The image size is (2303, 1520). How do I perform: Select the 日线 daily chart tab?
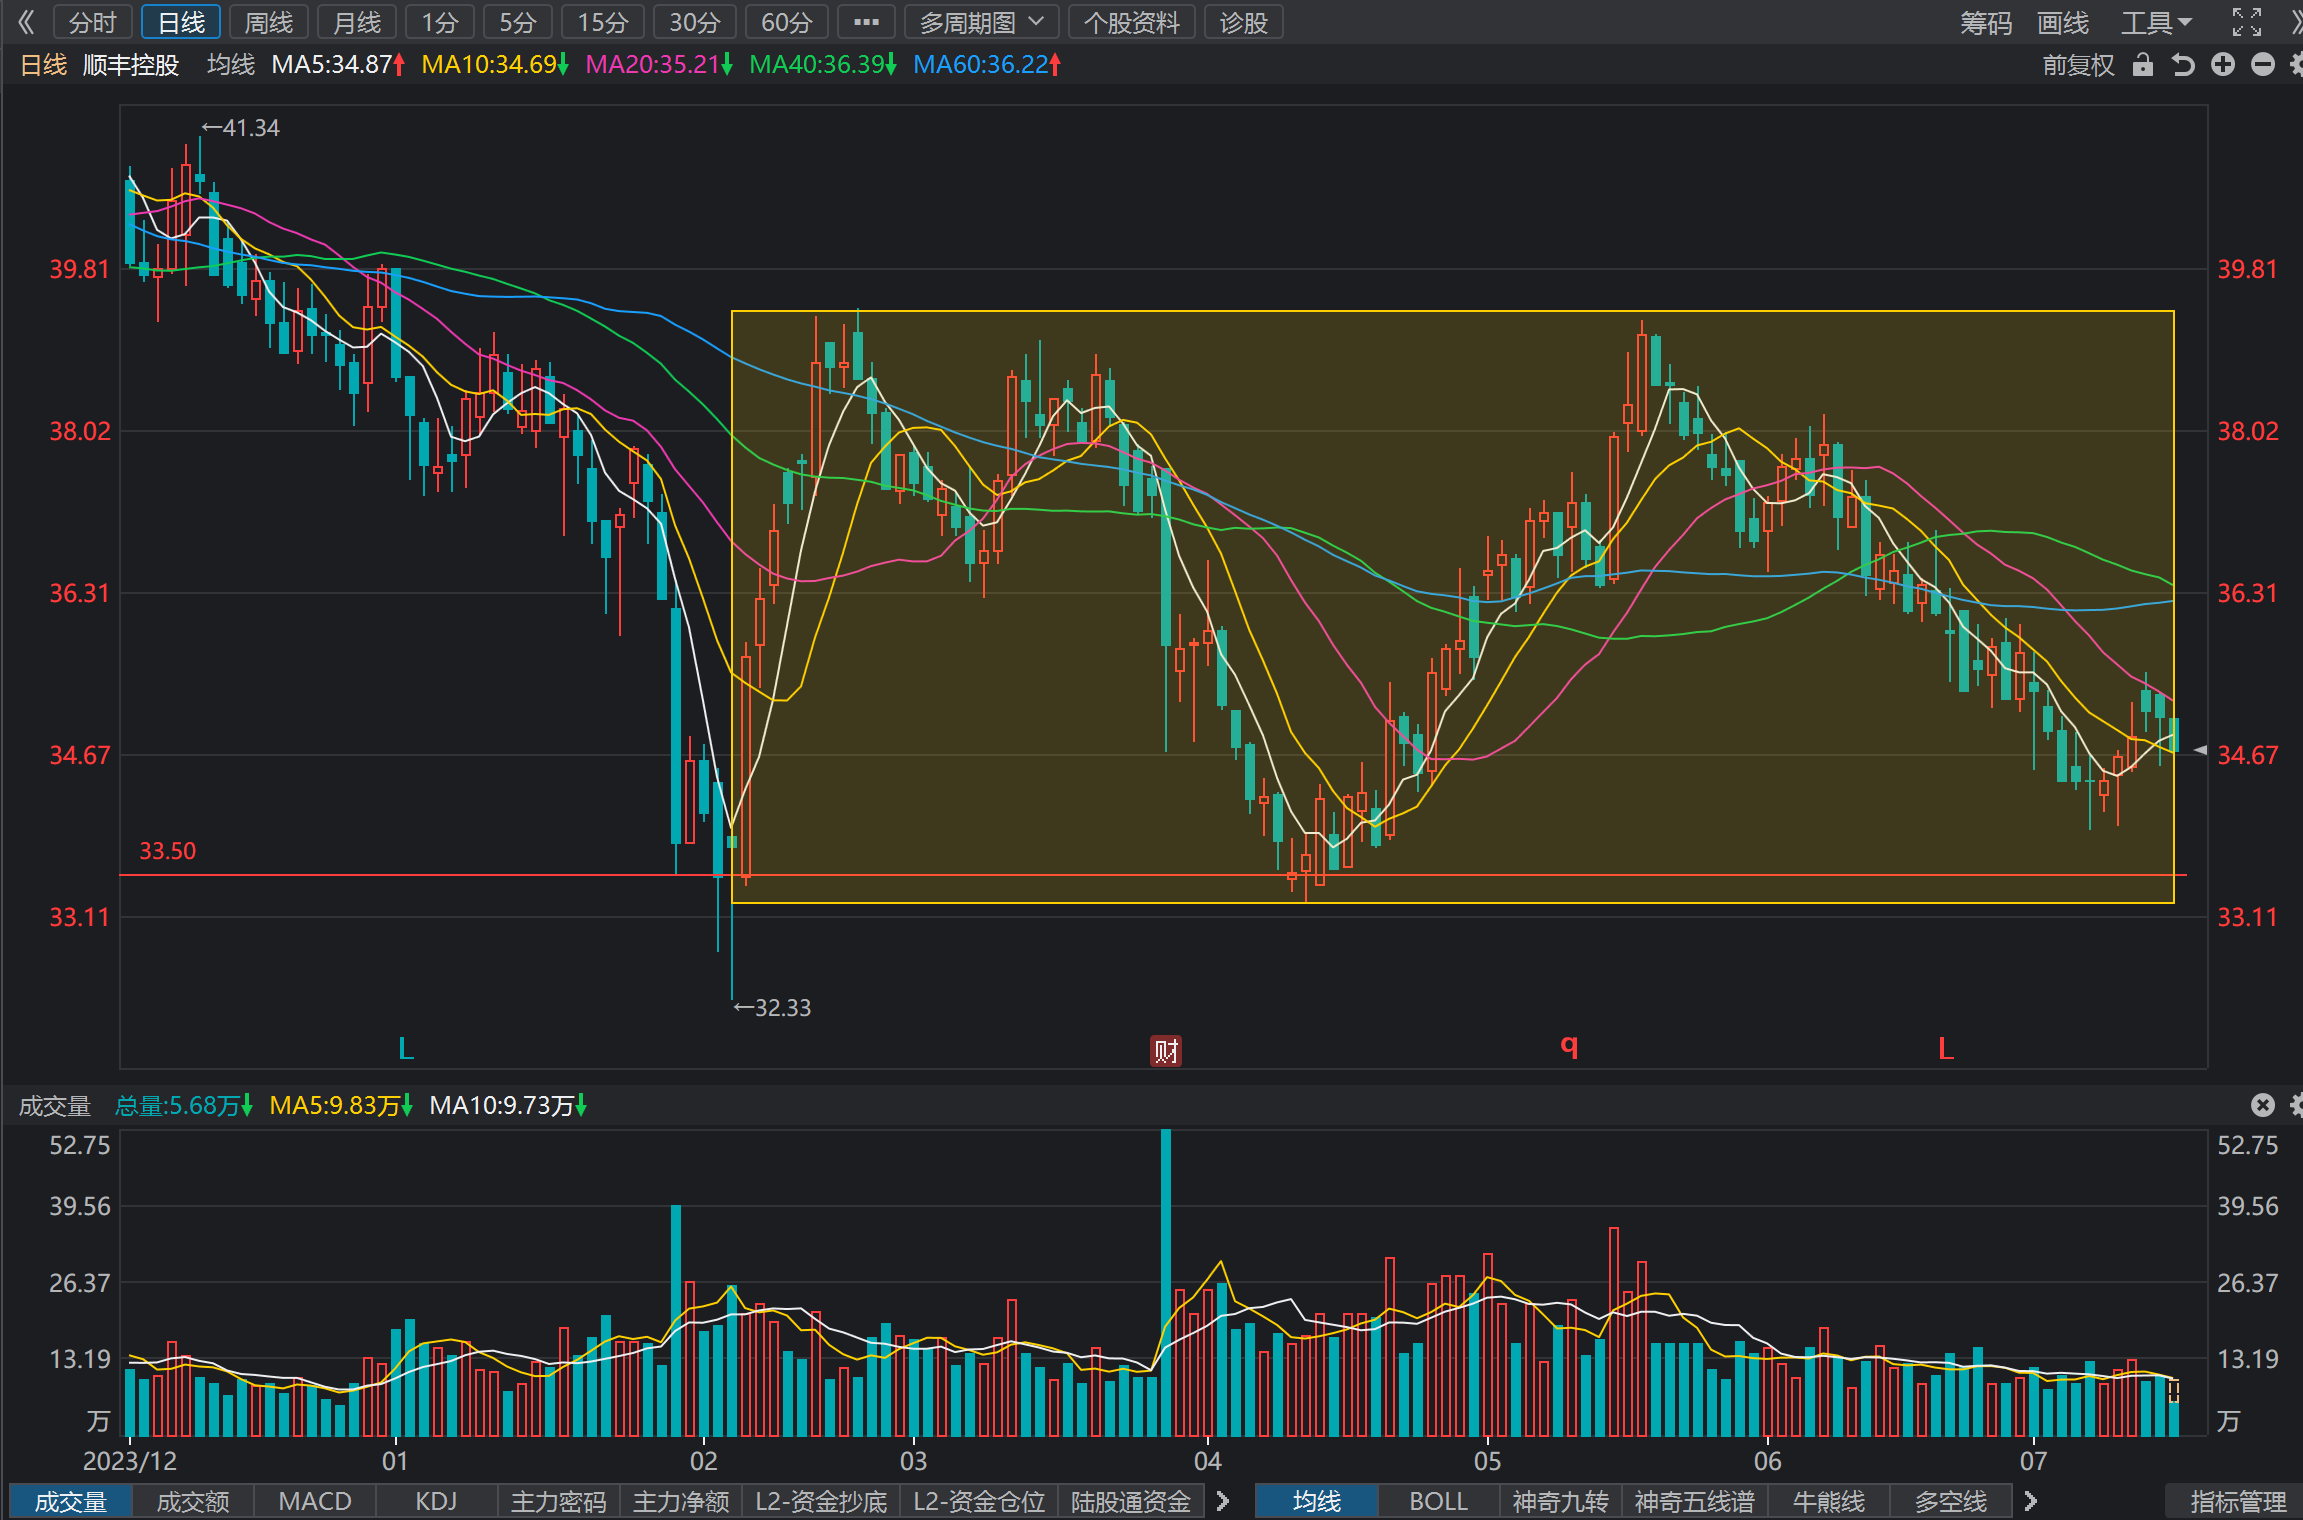[181, 22]
